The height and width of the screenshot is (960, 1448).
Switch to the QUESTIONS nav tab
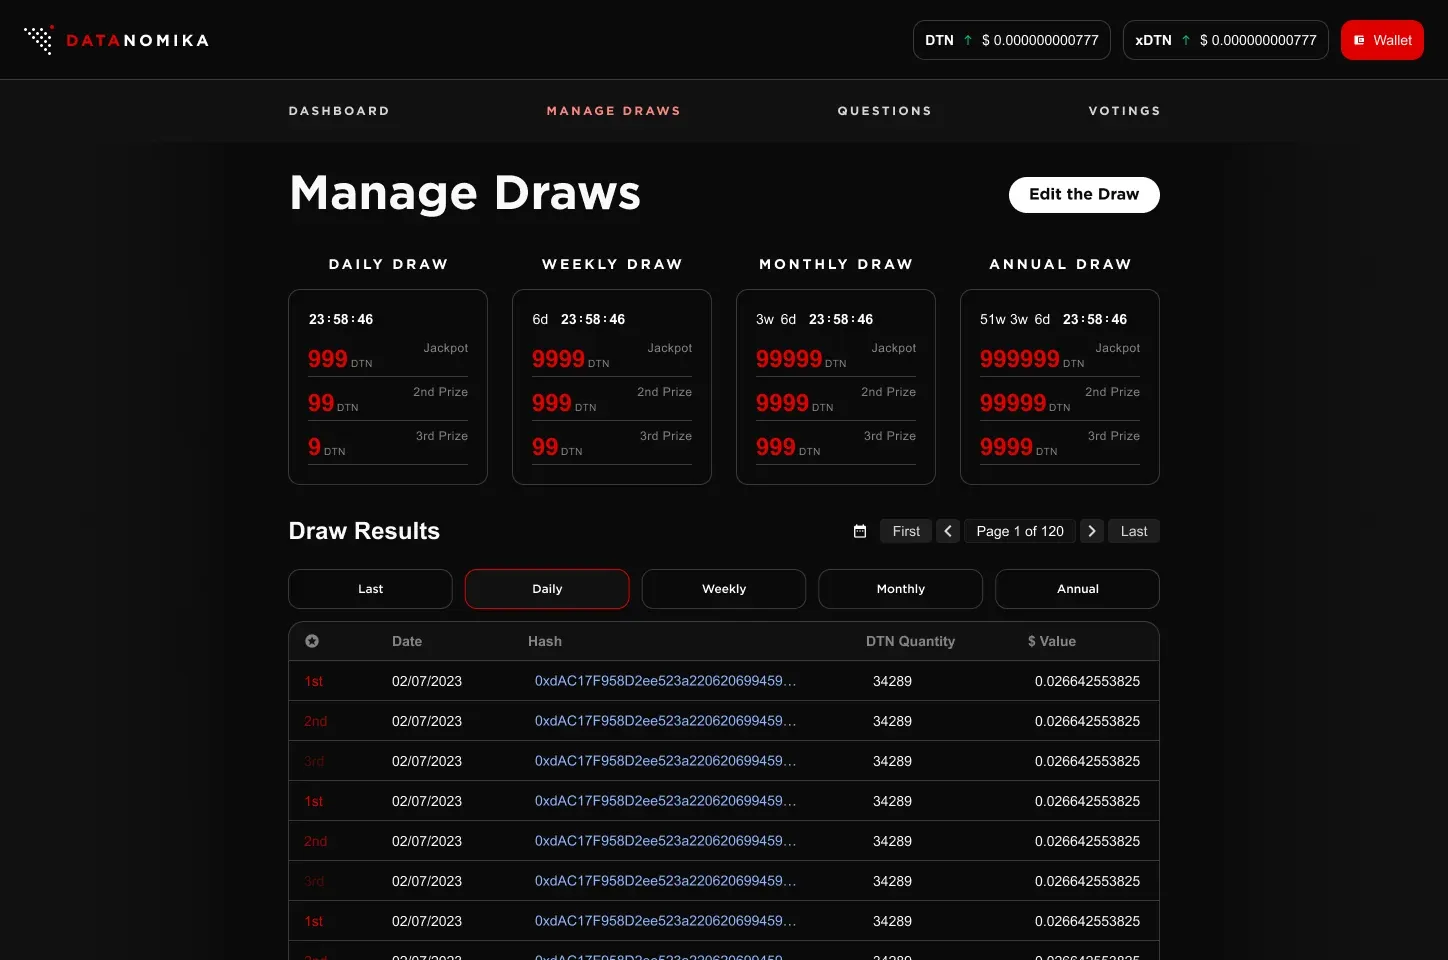(885, 111)
